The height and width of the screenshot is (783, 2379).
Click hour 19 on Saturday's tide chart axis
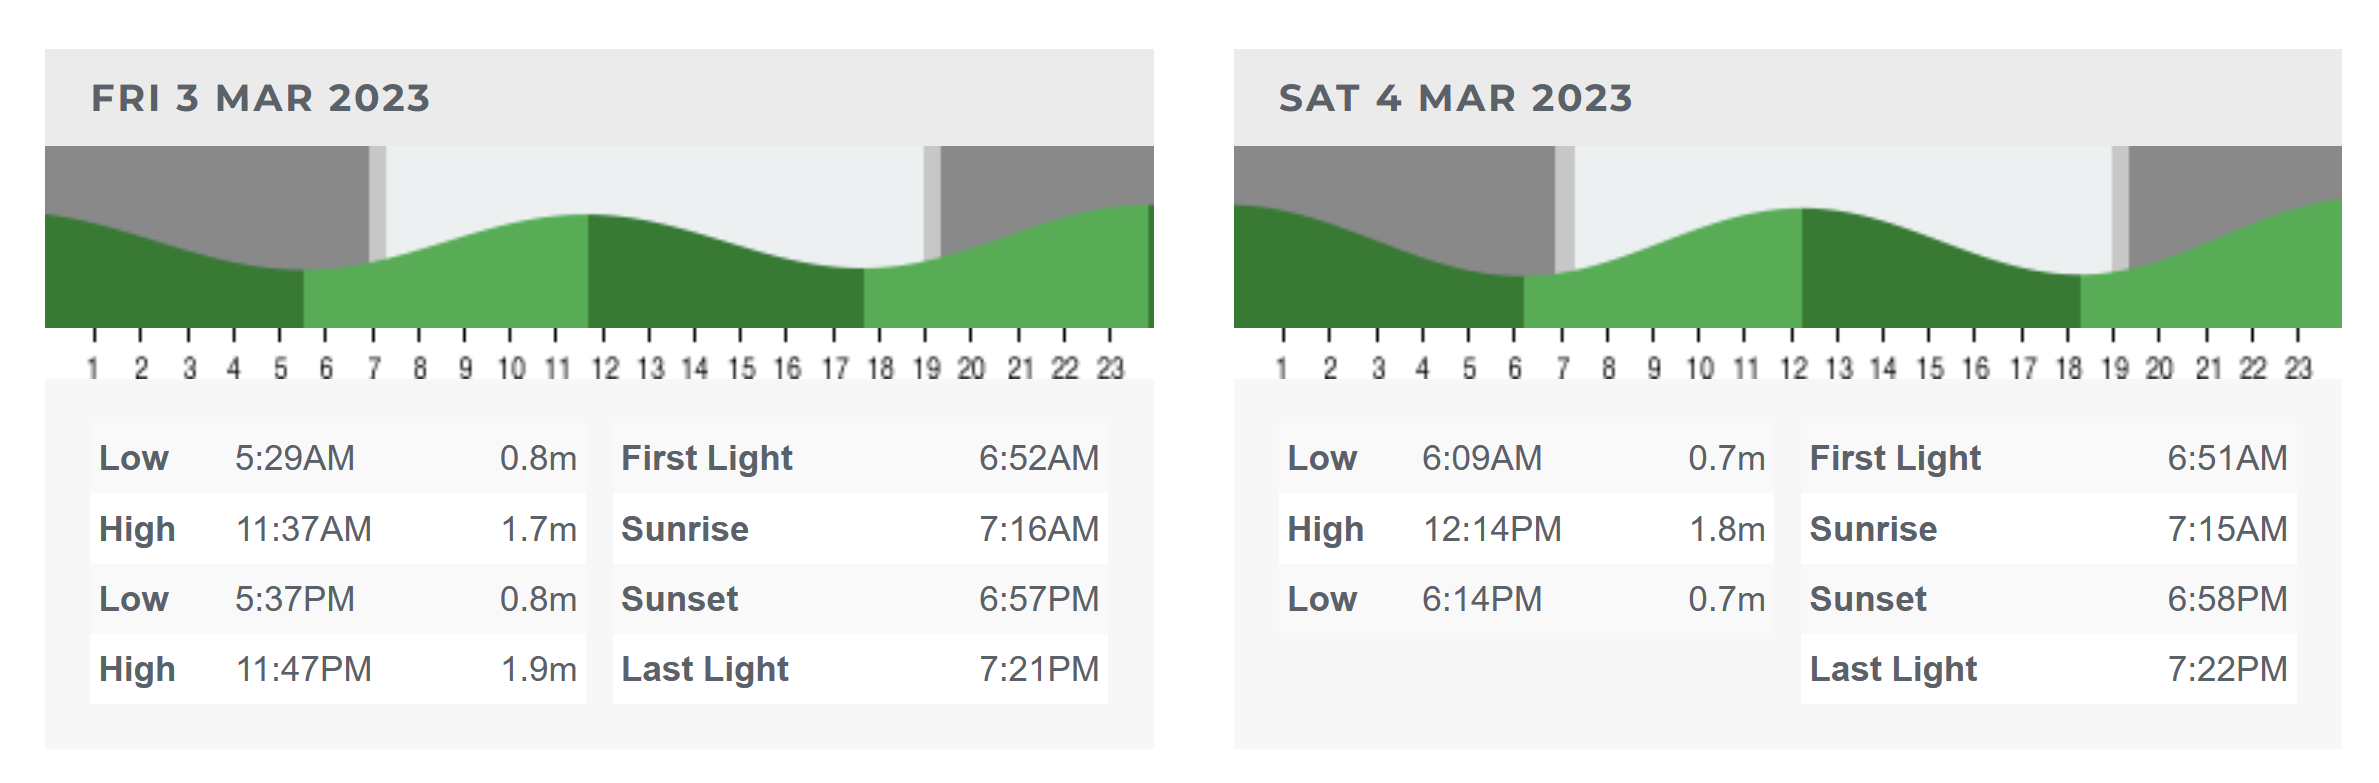pos(2114,369)
